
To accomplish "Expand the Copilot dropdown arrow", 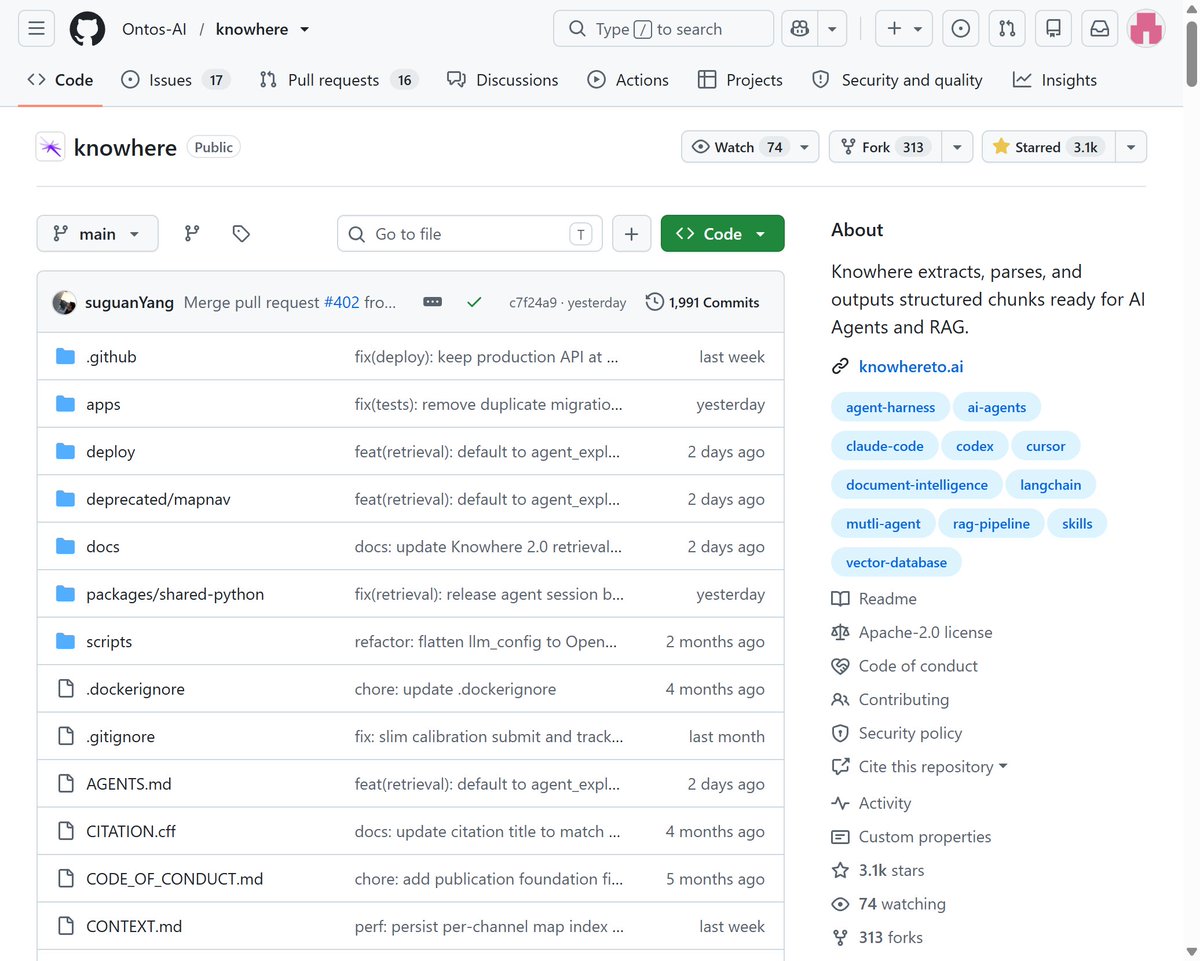I will coord(832,29).
